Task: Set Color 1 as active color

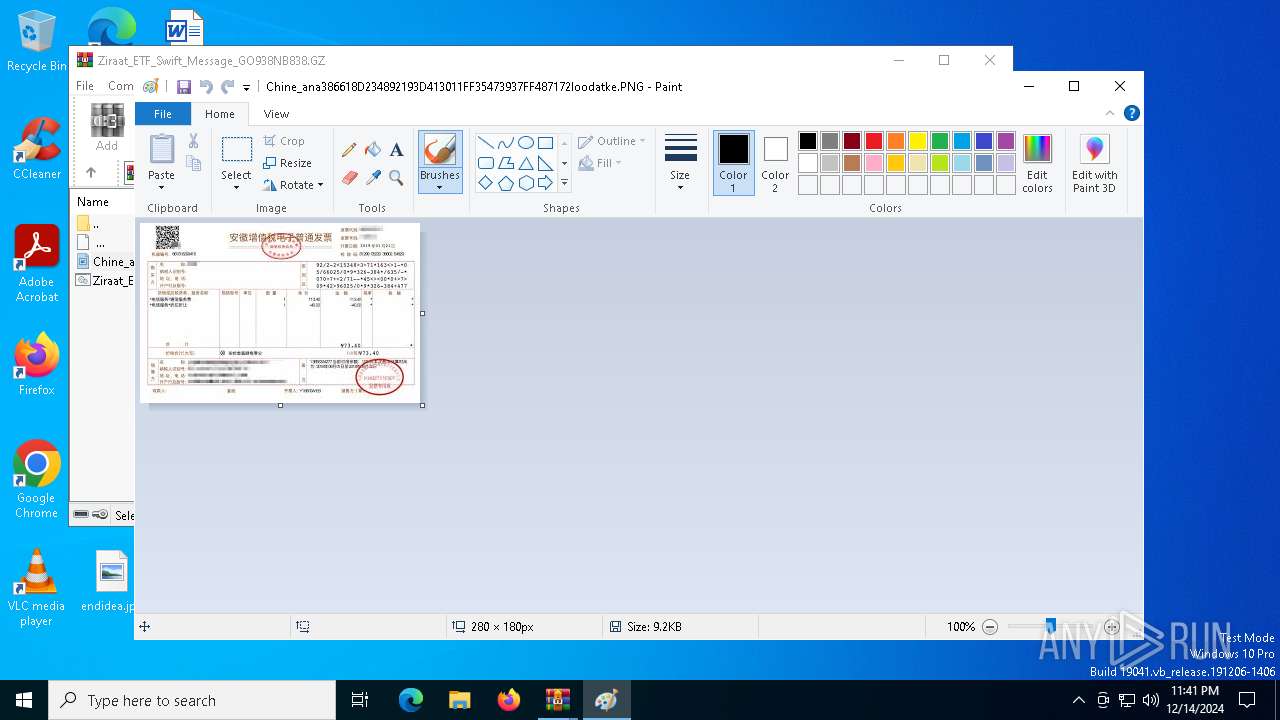Action: 733,163
